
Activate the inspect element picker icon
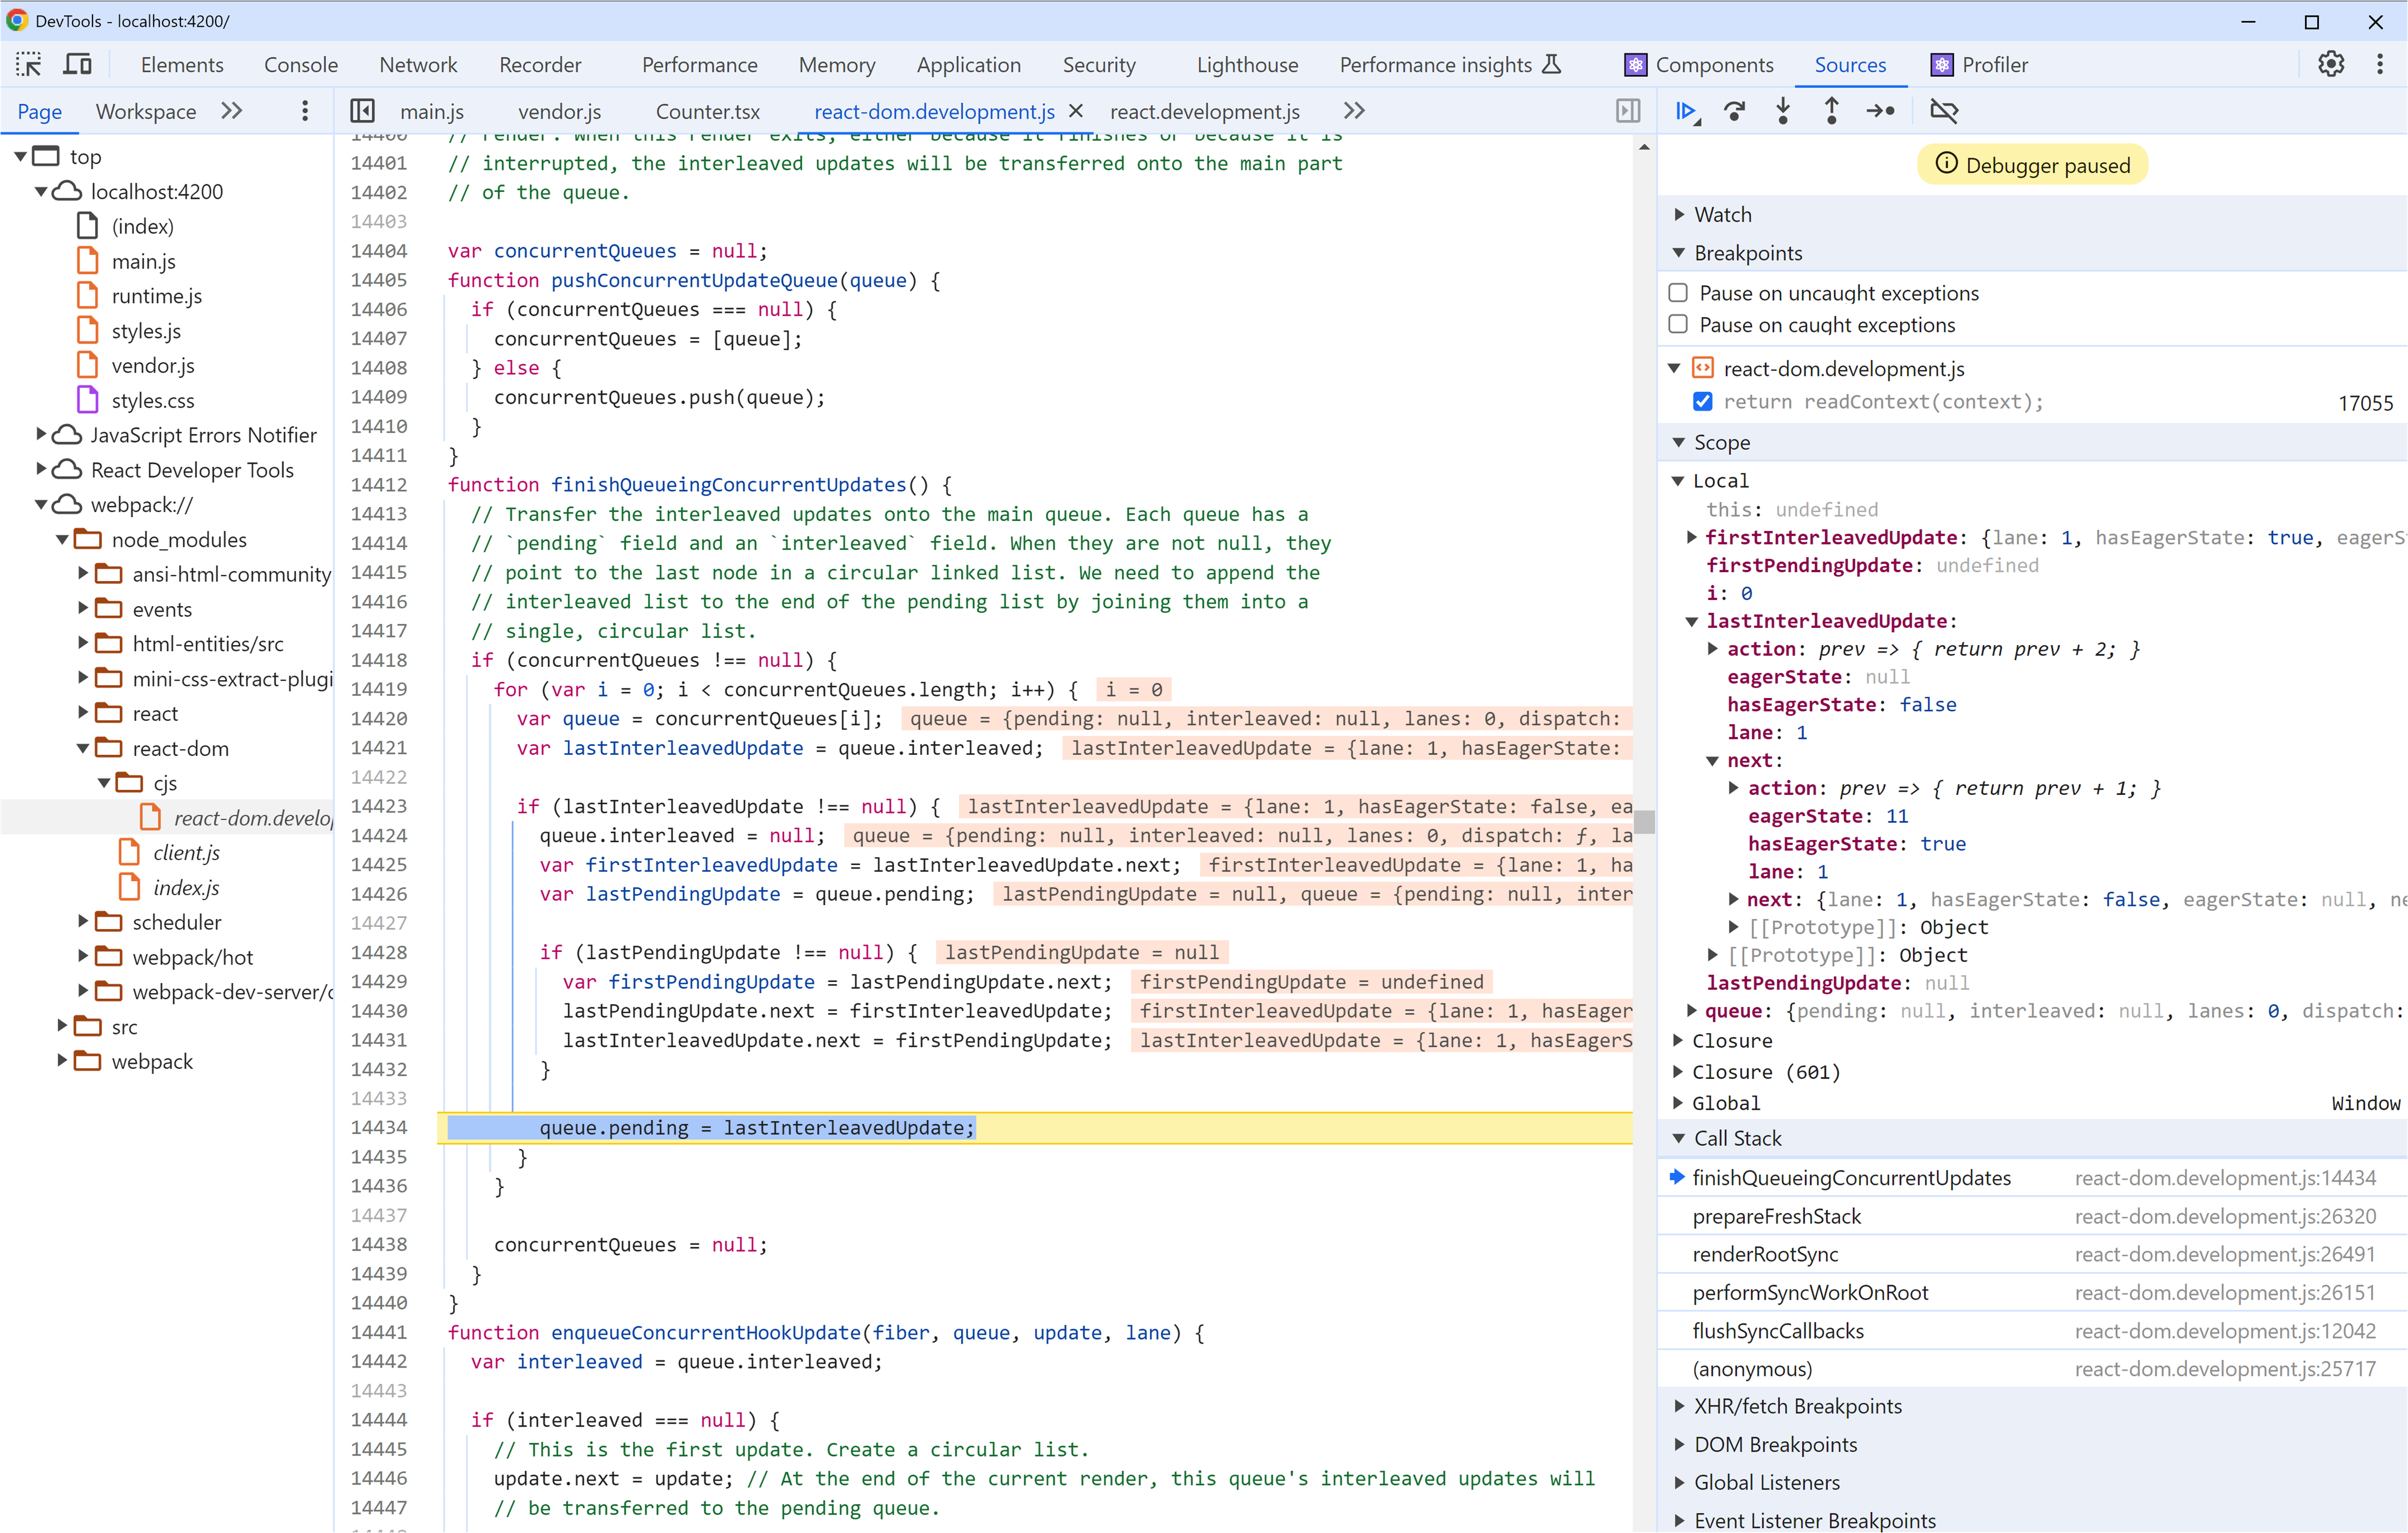28,65
